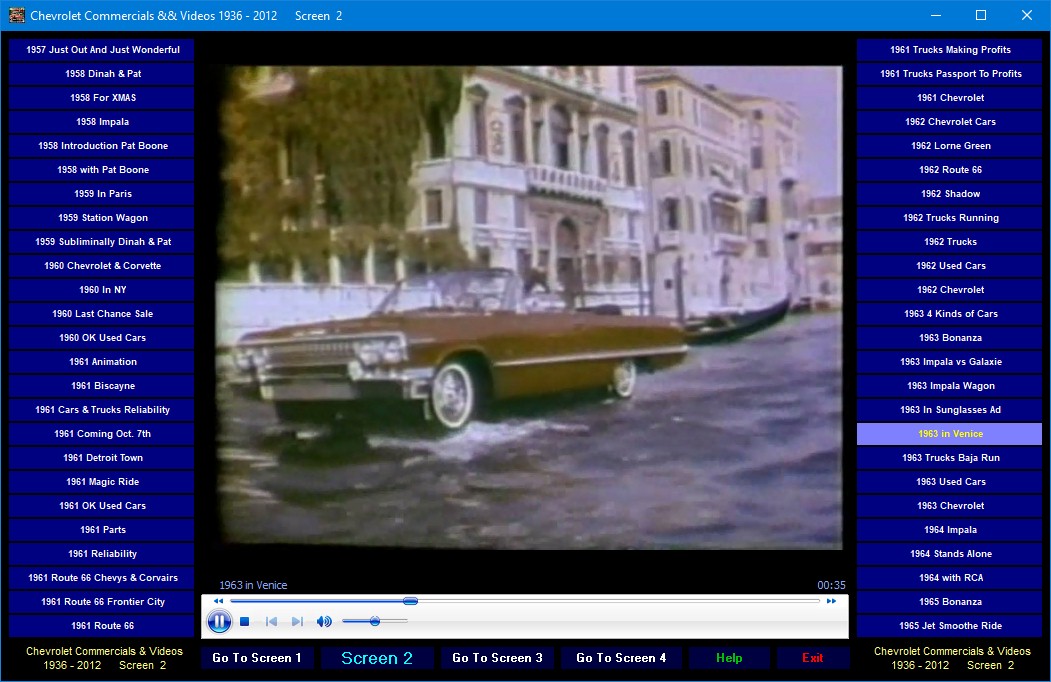Select the Screen 2 tab
1051x682 pixels.
(x=377, y=658)
